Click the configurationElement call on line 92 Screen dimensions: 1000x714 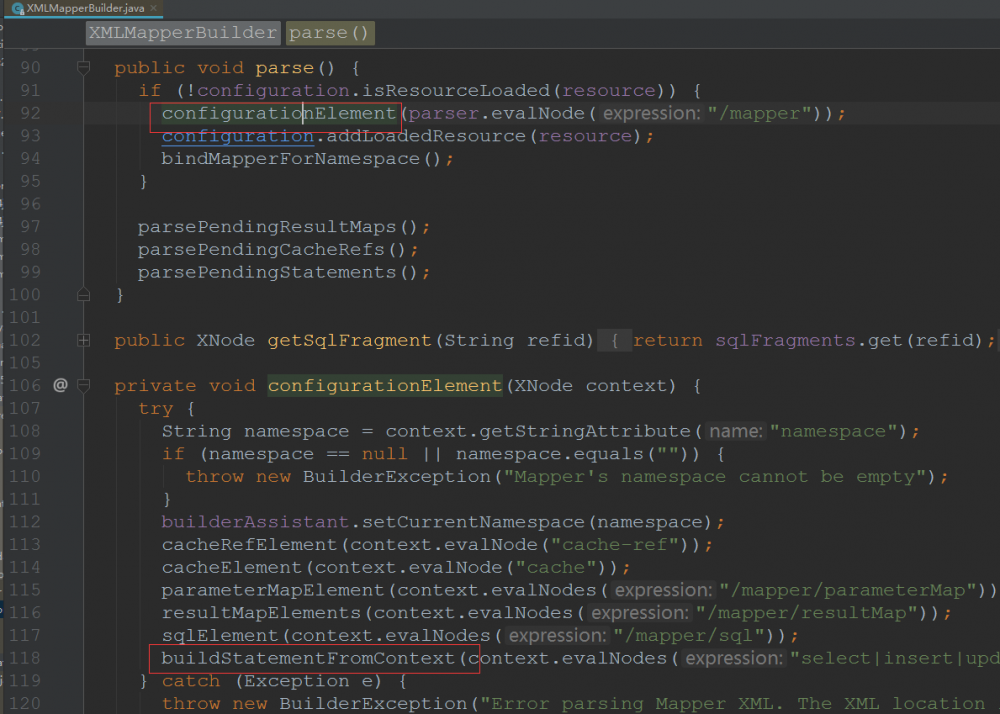pyautogui.click(x=279, y=113)
